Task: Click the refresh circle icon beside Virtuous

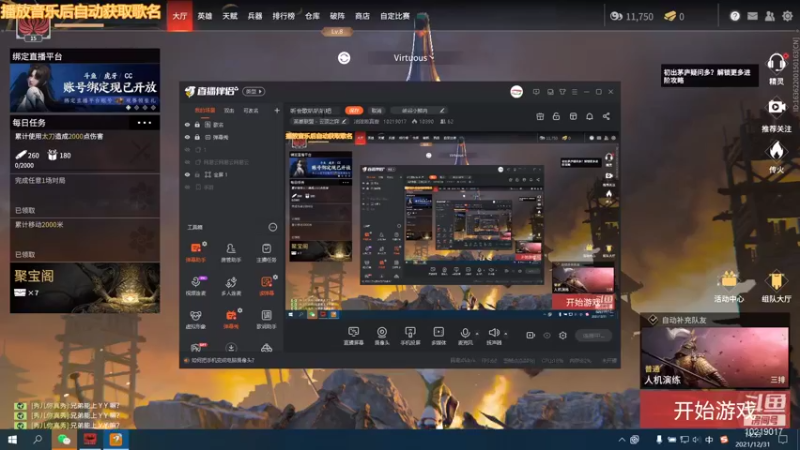Action: pyautogui.click(x=344, y=58)
